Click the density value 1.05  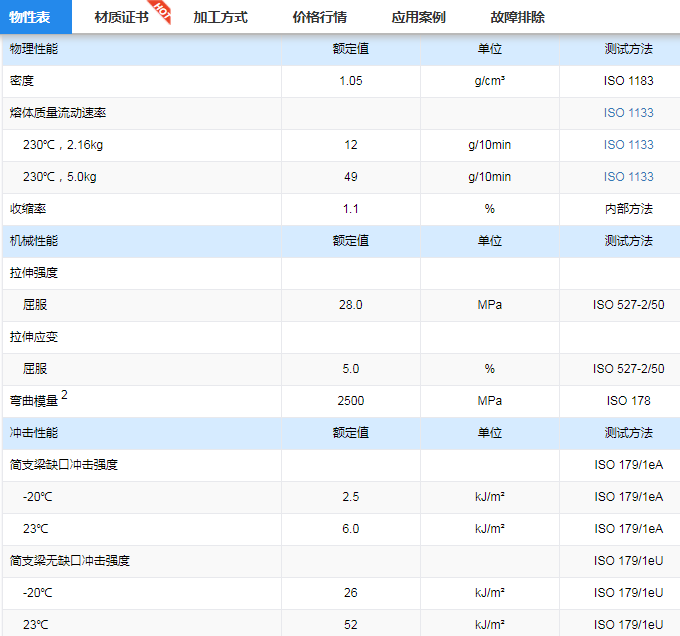350,81
